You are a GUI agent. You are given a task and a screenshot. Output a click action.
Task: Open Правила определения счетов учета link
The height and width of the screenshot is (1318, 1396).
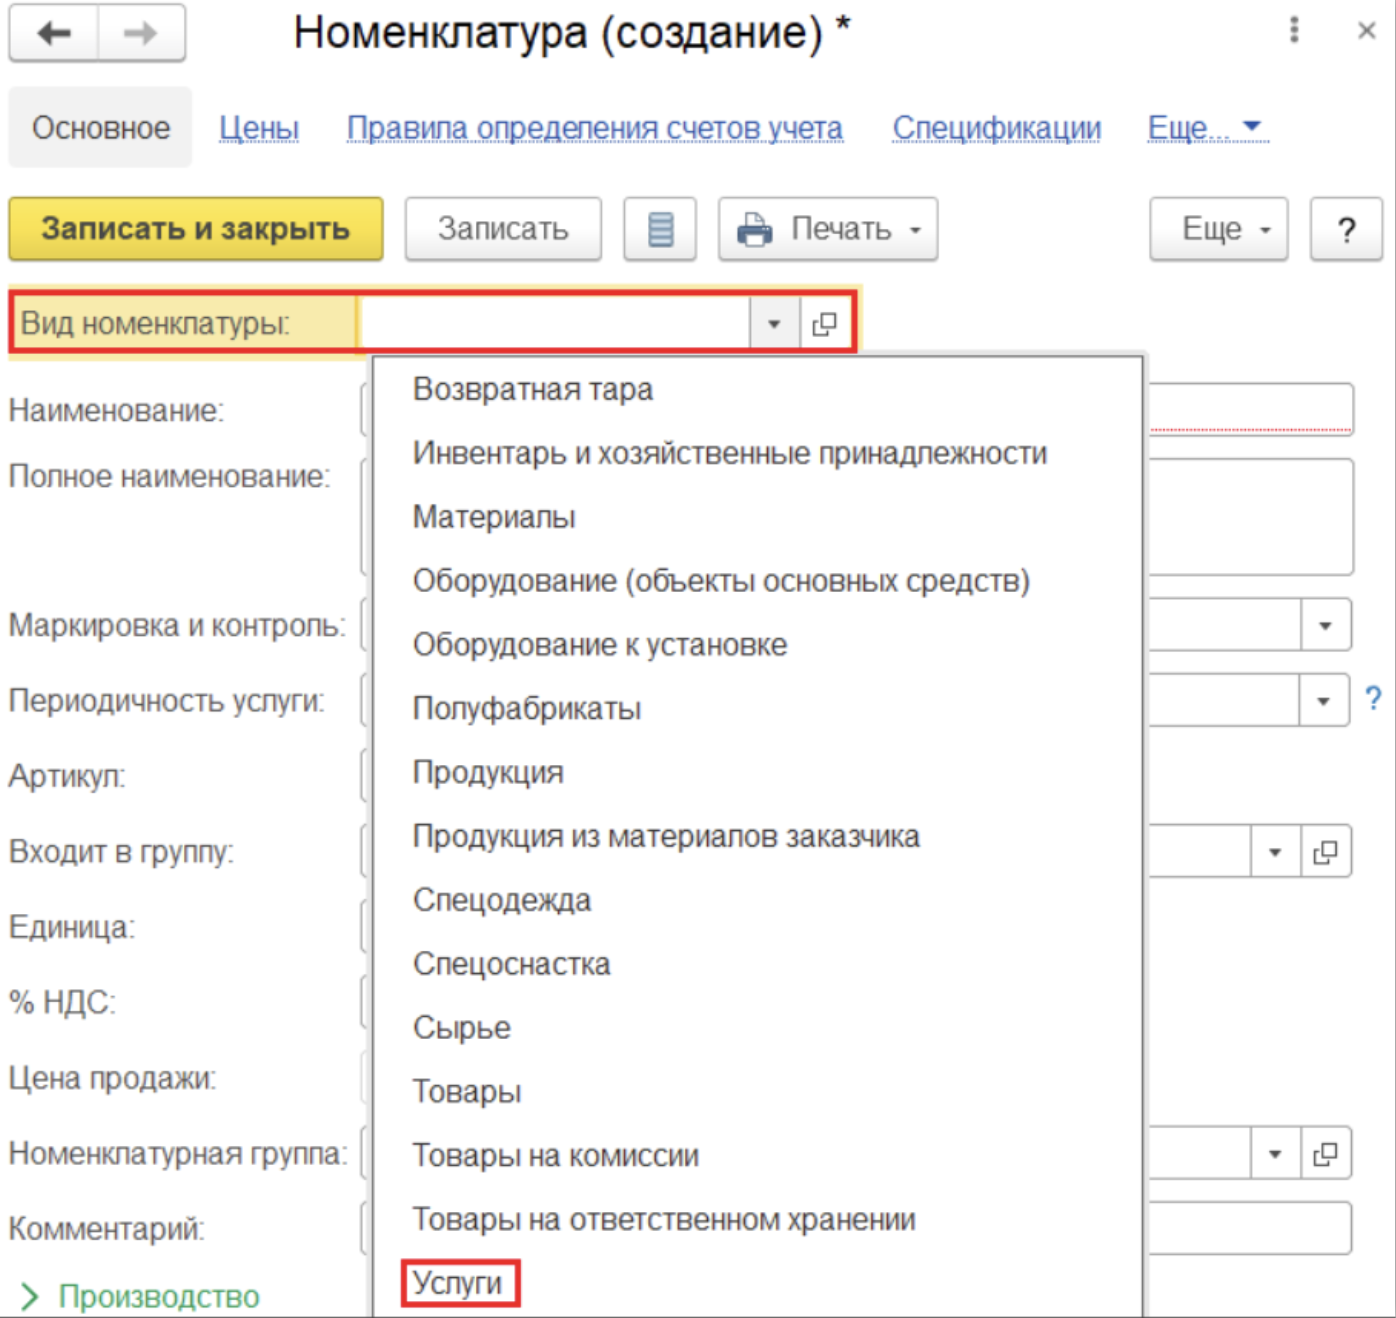594,128
